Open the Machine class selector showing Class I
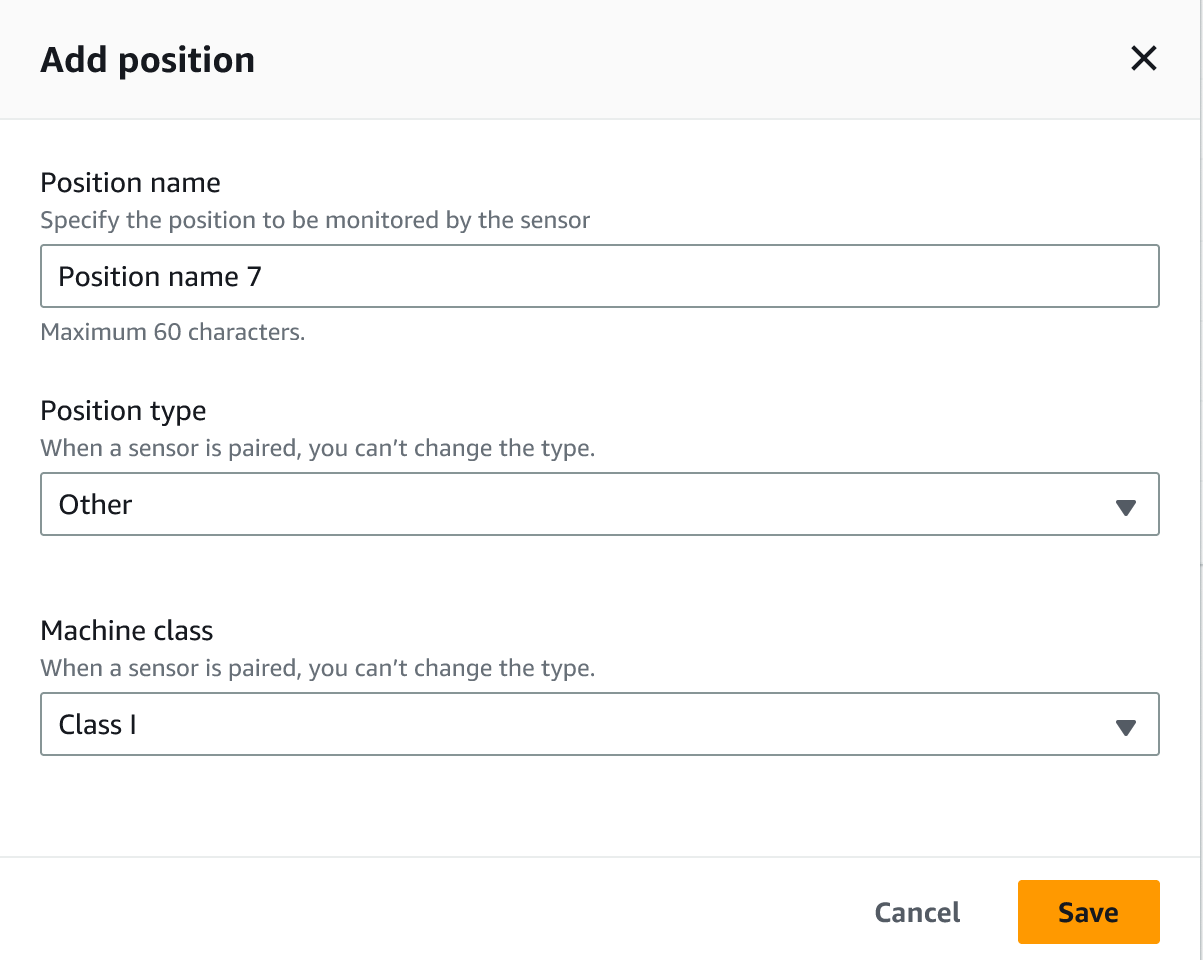This screenshot has height=960, width=1203. tap(600, 724)
